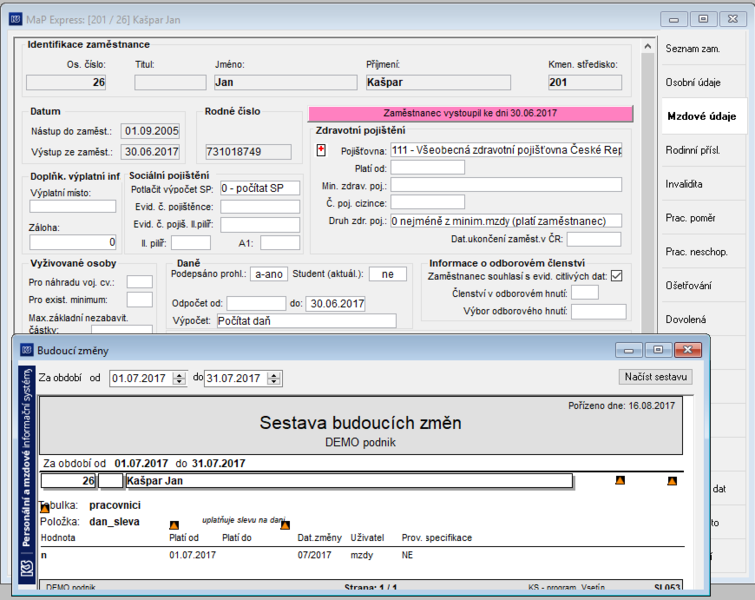755x600 pixels.
Task: Click the Kmen. středisko field 201
Action: pyautogui.click(x=585, y=82)
